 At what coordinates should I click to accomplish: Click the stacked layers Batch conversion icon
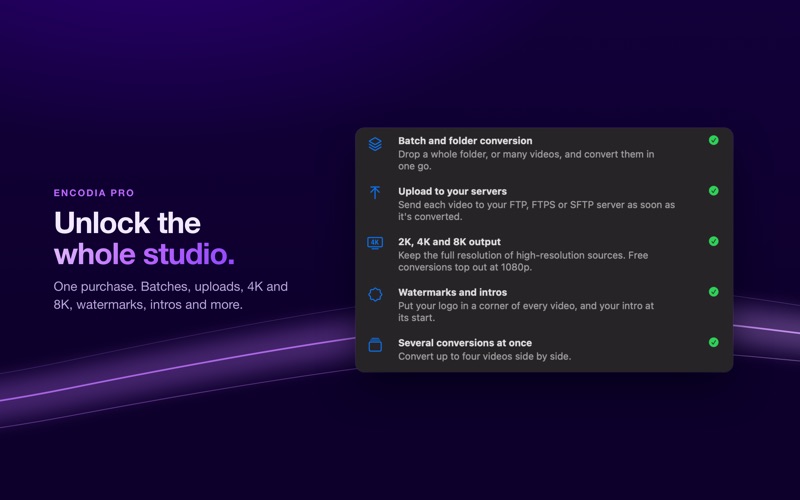[375, 144]
